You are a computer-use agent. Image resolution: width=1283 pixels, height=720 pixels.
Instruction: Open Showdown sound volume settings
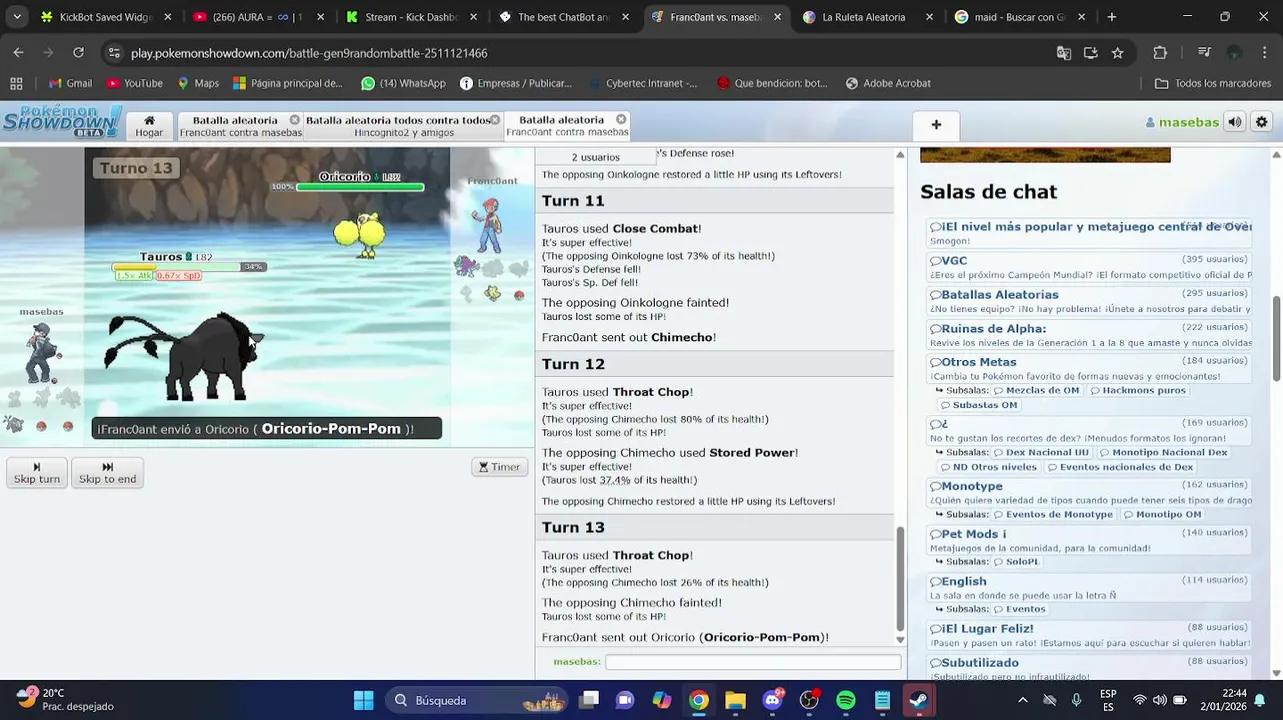1235,122
